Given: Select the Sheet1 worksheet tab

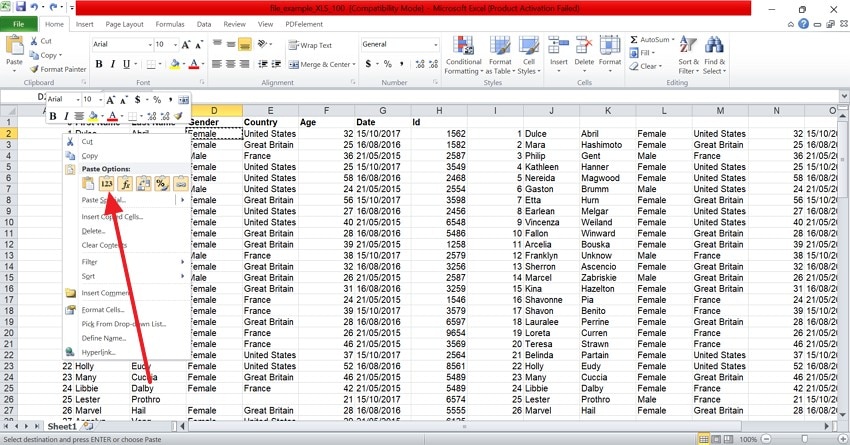Looking at the screenshot, I should point(62,427).
